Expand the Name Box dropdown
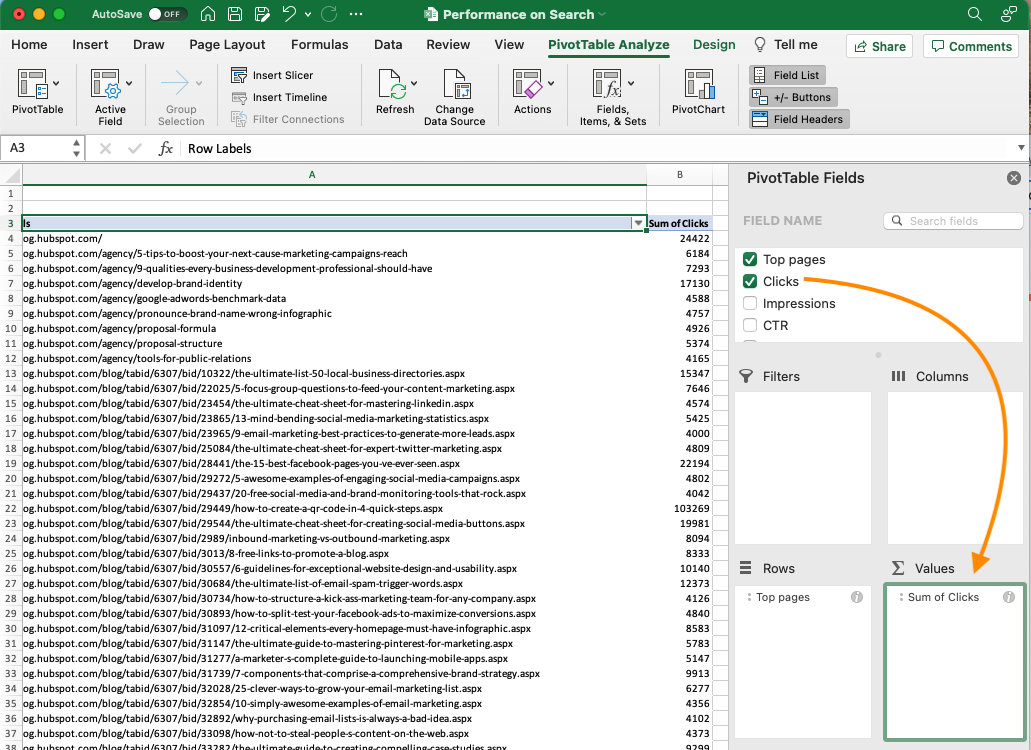This screenshot has width=1031, height=750. point(77,148)
